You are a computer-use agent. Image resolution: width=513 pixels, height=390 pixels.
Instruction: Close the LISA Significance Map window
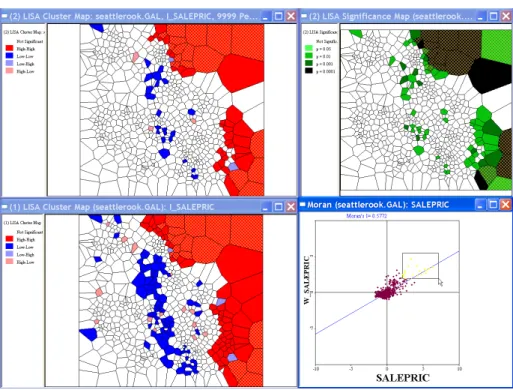coord(506,16)
